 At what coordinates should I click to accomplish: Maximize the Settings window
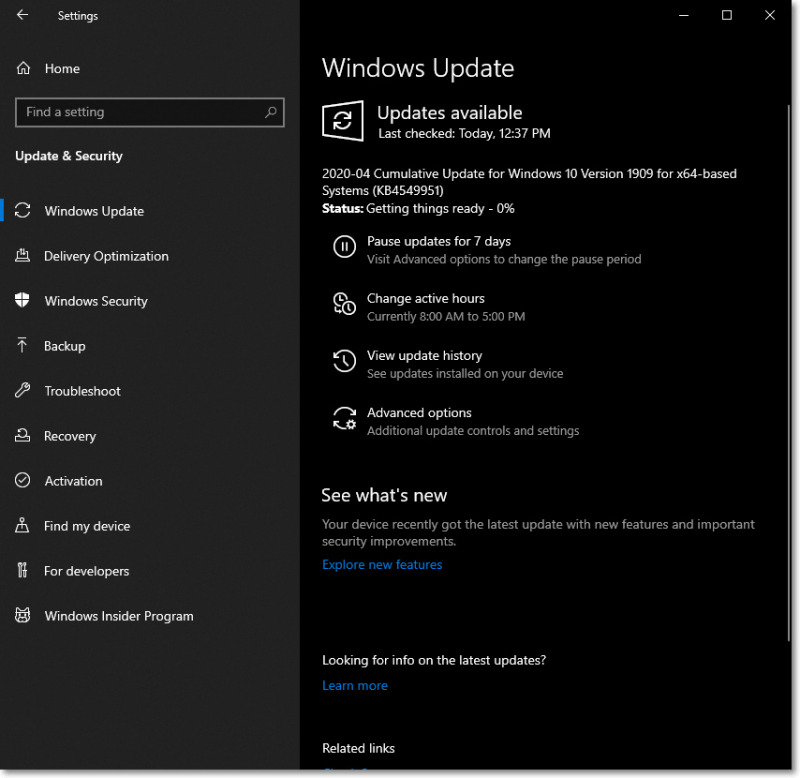(x=727, y=15)
